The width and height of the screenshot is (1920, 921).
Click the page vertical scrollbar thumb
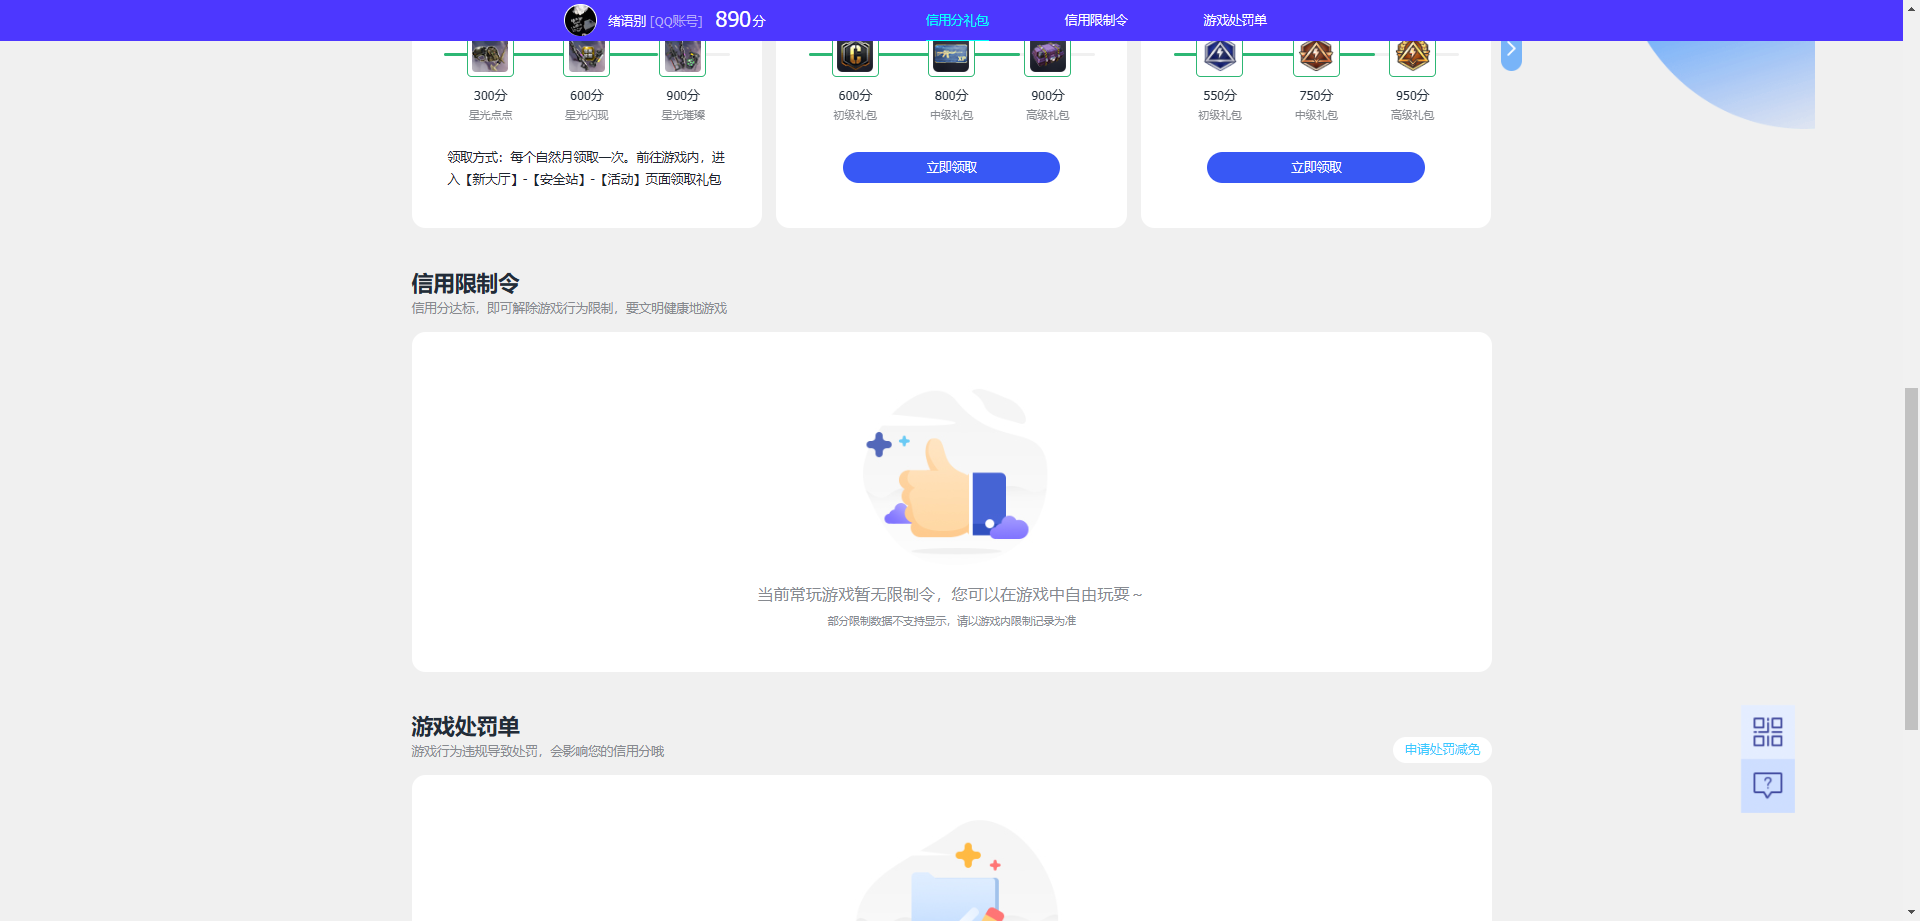point(1911,559)
